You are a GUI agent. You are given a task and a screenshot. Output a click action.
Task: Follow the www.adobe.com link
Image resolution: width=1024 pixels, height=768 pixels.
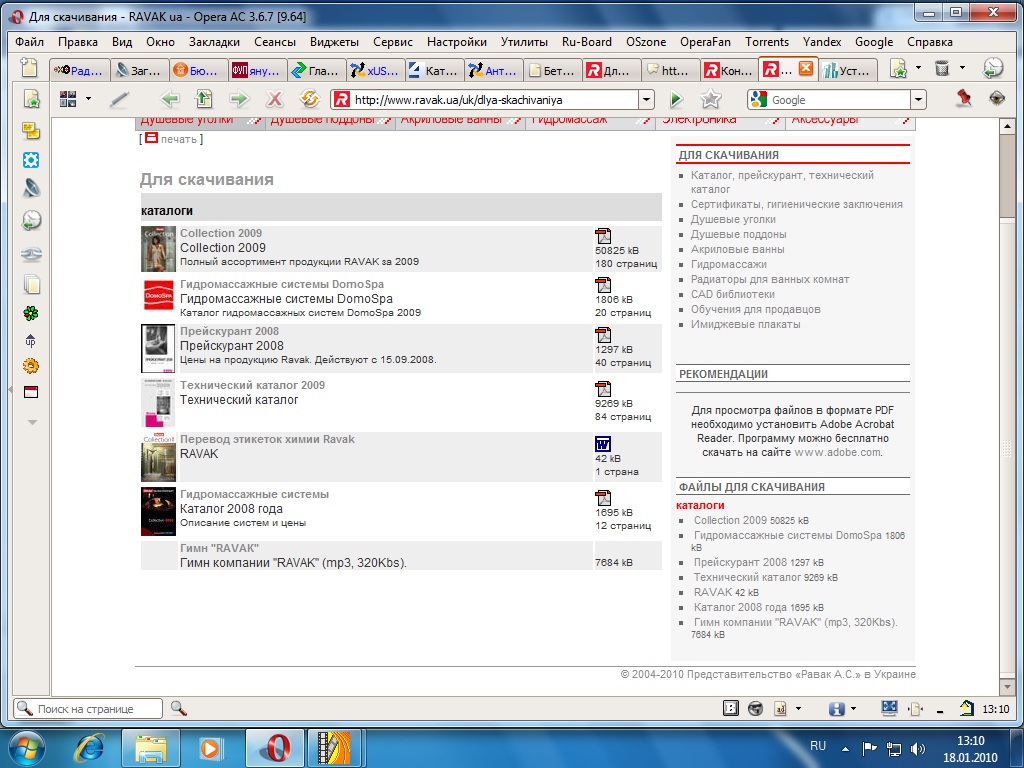(x=837, y=453)
